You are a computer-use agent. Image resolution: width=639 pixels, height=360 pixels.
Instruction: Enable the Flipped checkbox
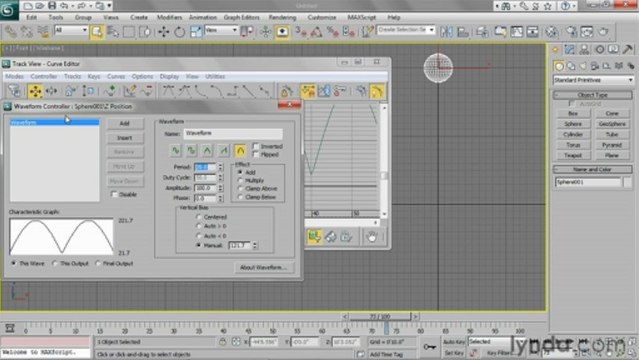[x=256, y=154]
